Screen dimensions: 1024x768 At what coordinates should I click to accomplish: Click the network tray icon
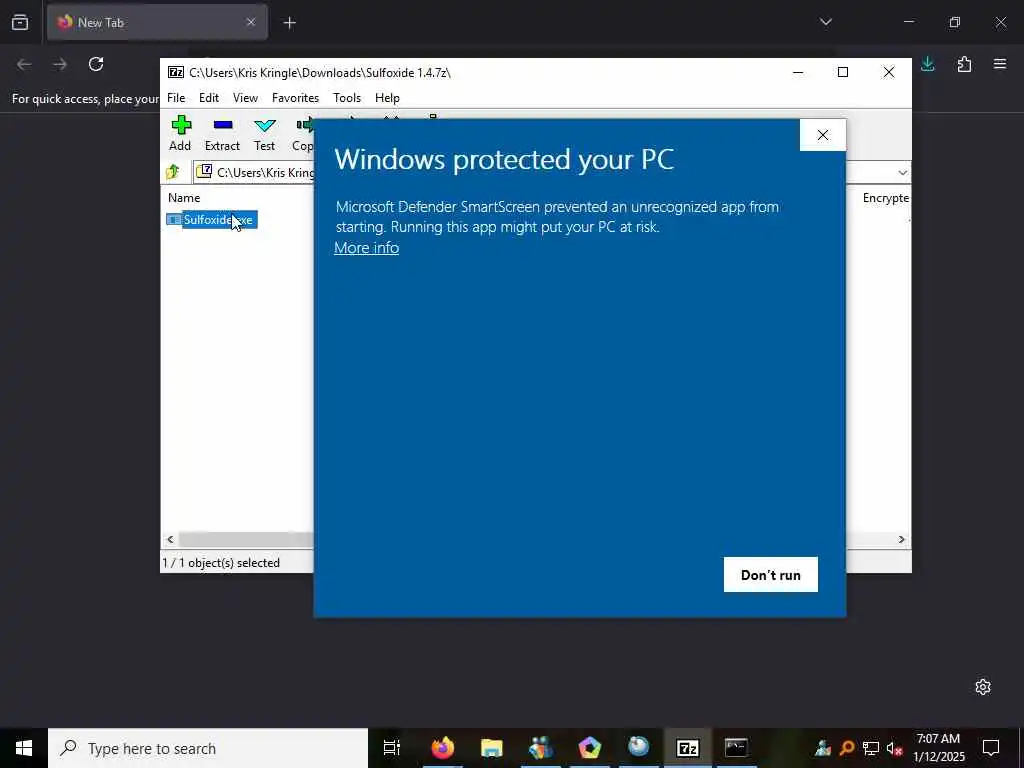coord(871,748)
